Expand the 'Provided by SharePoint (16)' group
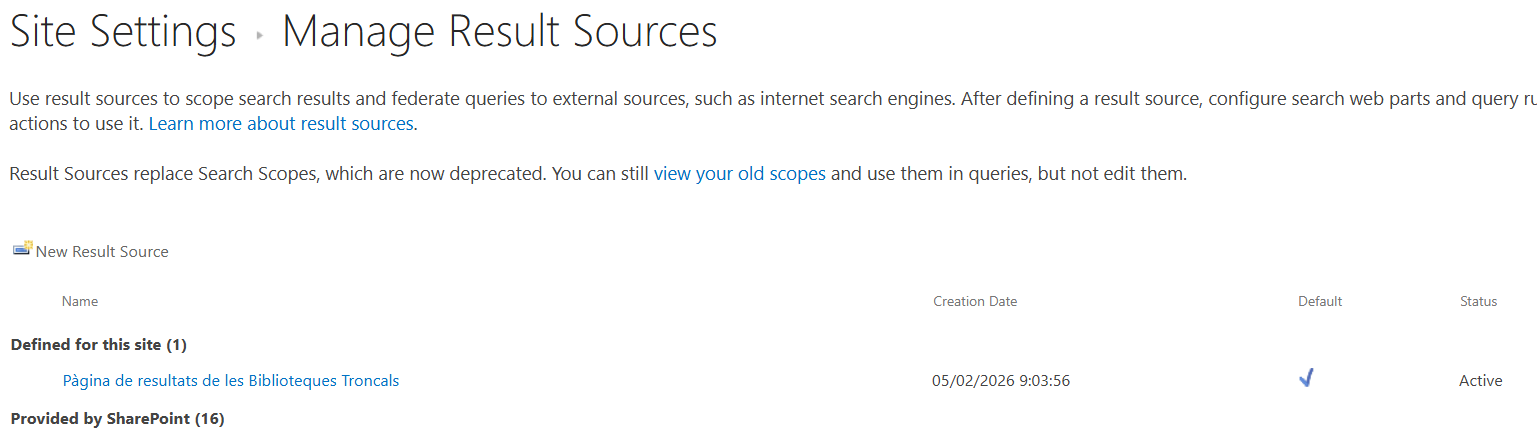 (117, 419)
